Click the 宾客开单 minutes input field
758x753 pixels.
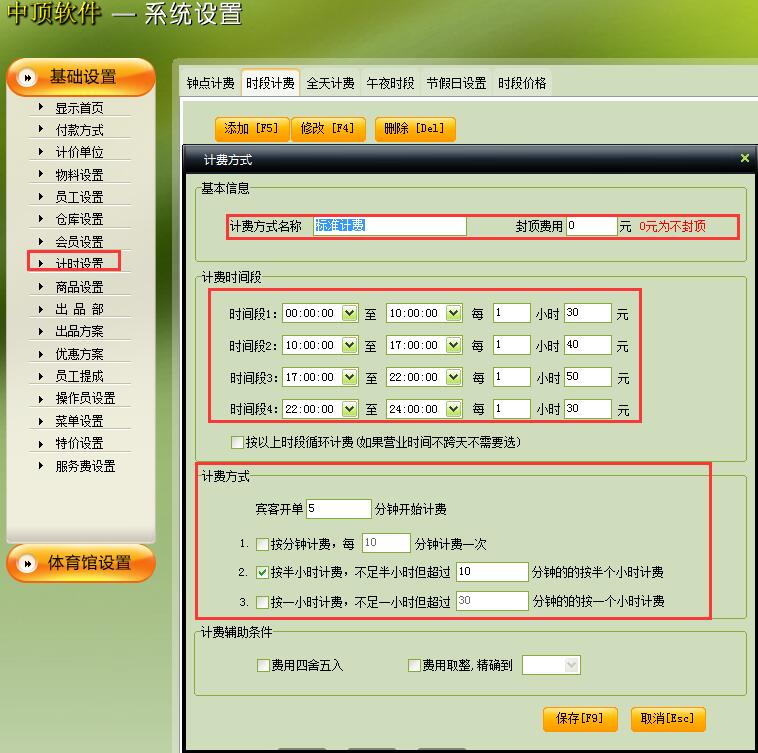tap(339, 508)
